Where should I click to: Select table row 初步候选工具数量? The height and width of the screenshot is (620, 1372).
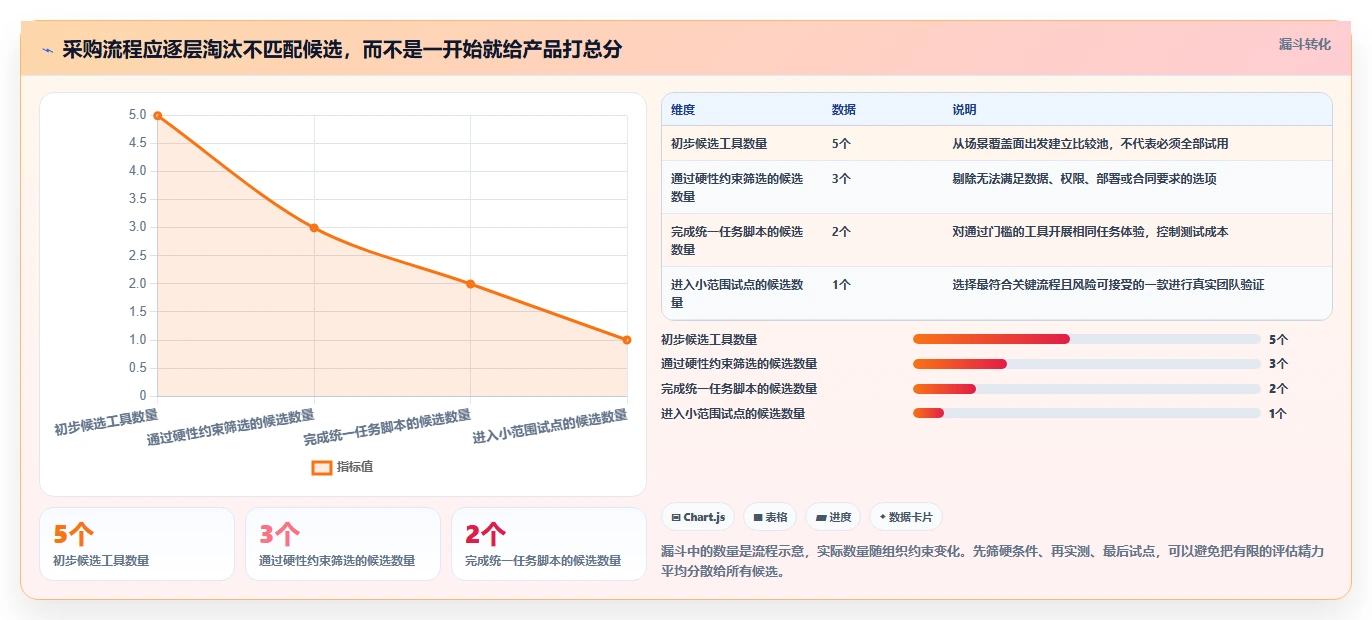coord(997,144)
